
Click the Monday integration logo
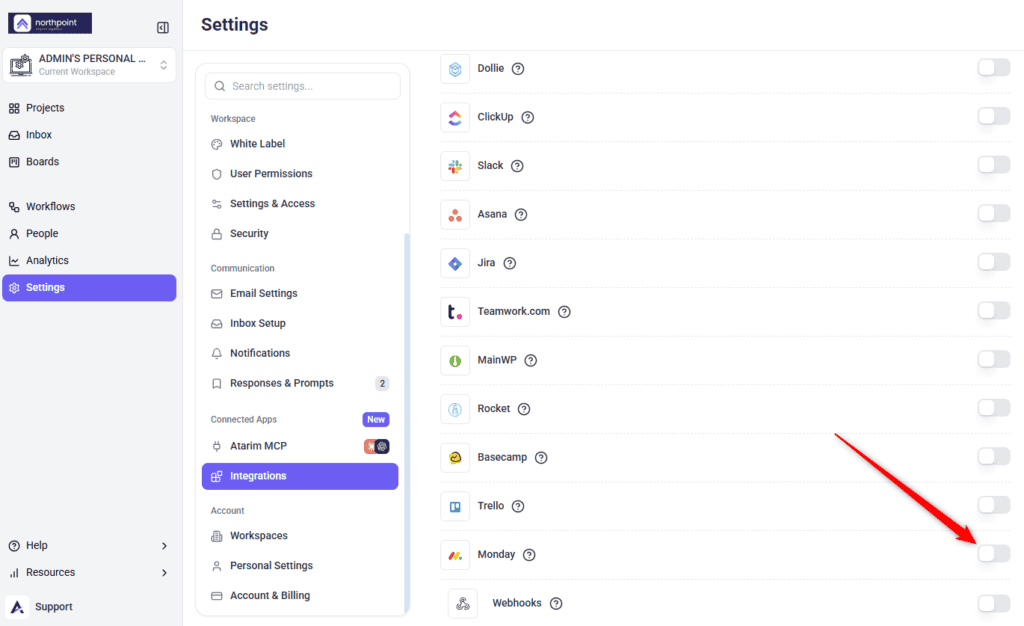point(455,555)
